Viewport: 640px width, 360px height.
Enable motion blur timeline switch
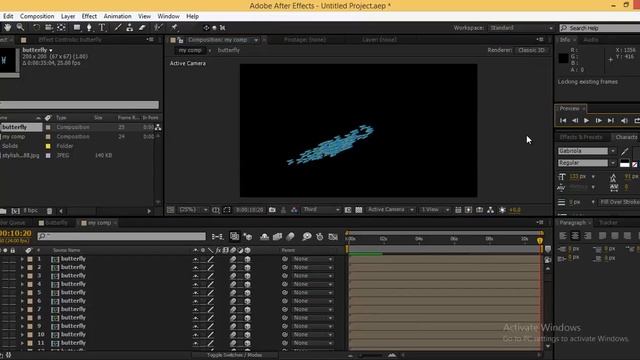290,237
